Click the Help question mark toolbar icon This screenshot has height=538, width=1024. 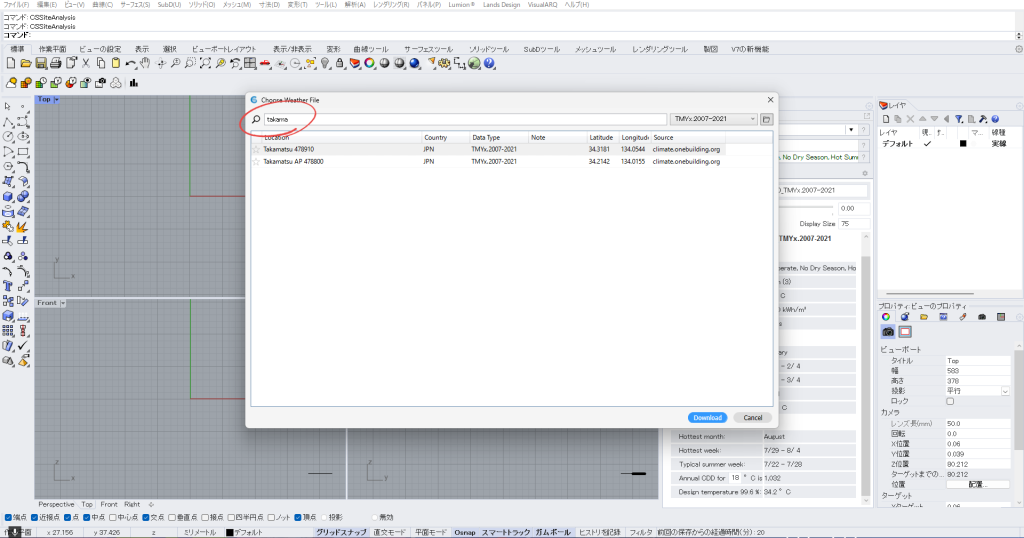click(489, 63)
